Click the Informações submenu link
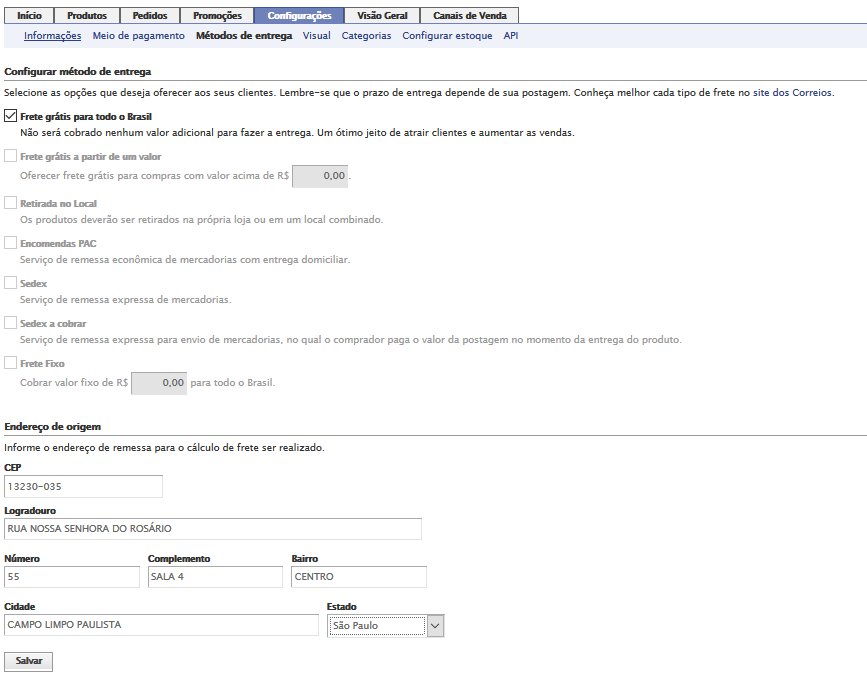 tap(52, 36)
